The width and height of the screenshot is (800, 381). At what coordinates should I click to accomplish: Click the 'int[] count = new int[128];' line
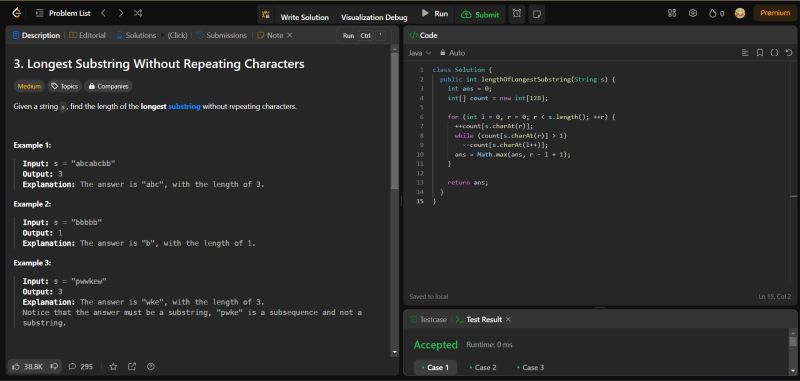(497, 98)
